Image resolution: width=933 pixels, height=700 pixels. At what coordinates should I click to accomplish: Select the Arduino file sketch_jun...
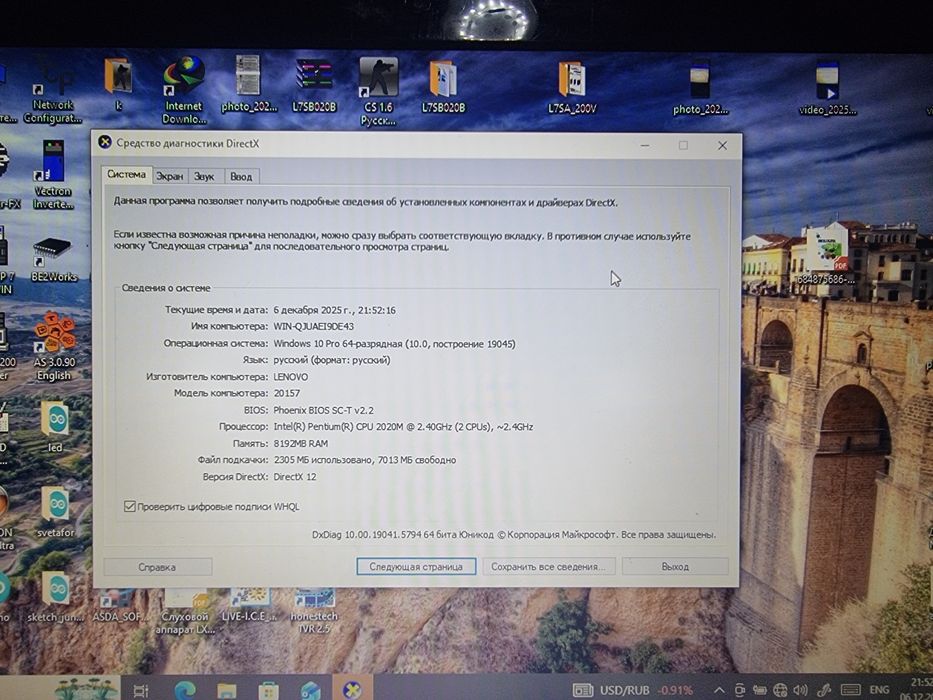[x=55, y=597]
